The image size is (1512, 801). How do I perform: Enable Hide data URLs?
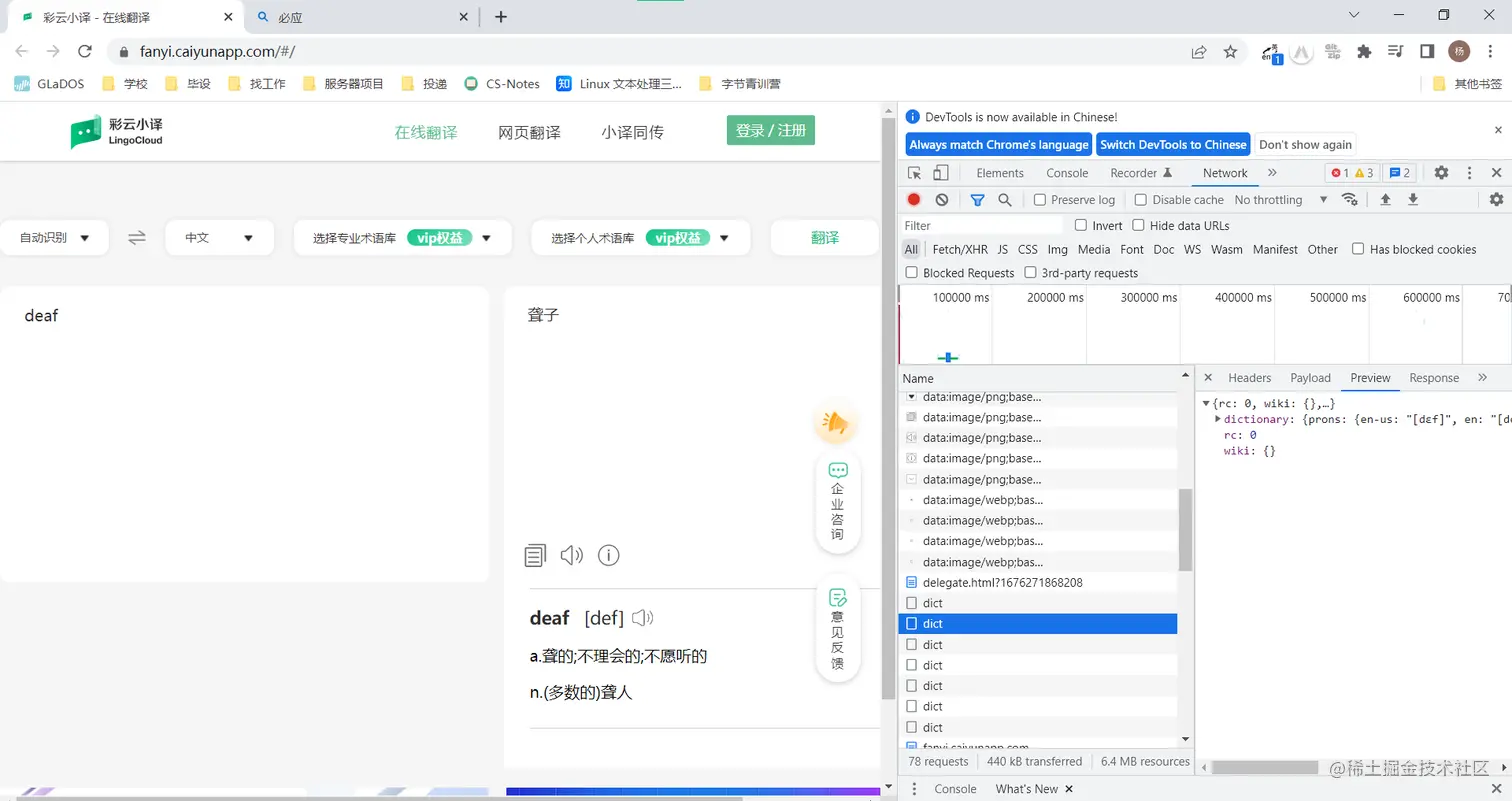1138,225
